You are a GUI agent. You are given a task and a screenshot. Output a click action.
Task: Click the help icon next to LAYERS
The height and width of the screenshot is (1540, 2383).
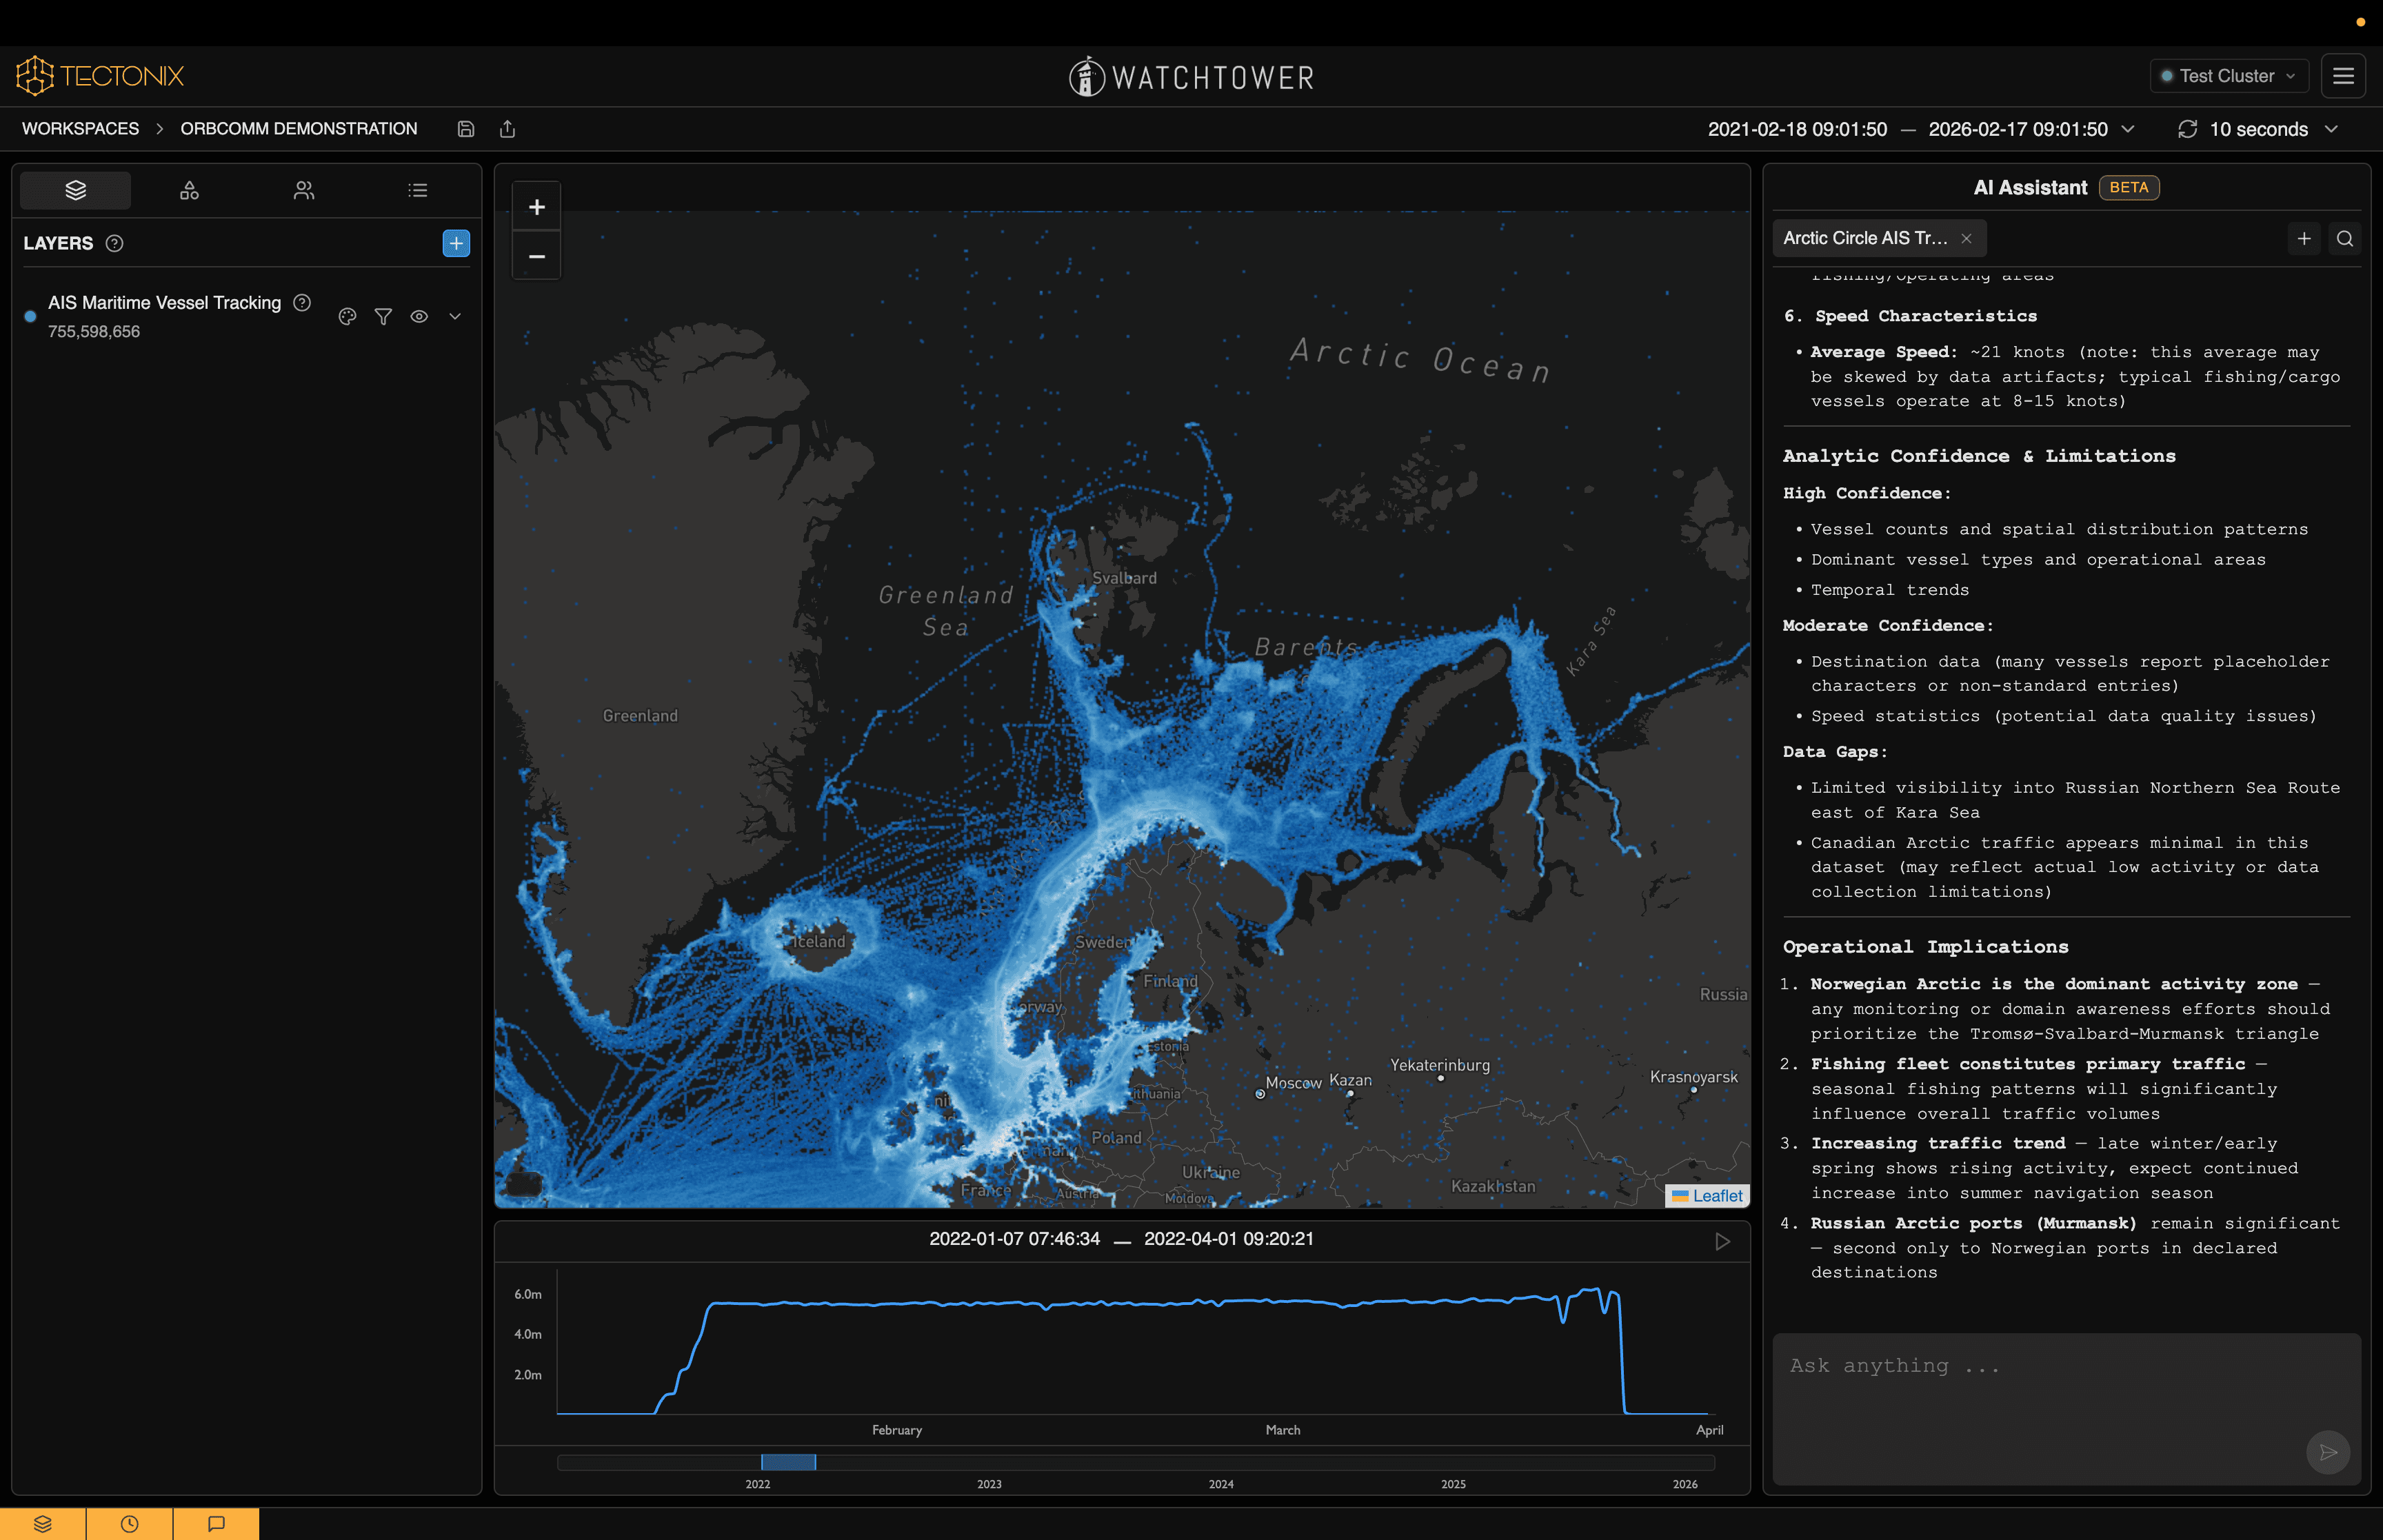(x=115, y=243)
